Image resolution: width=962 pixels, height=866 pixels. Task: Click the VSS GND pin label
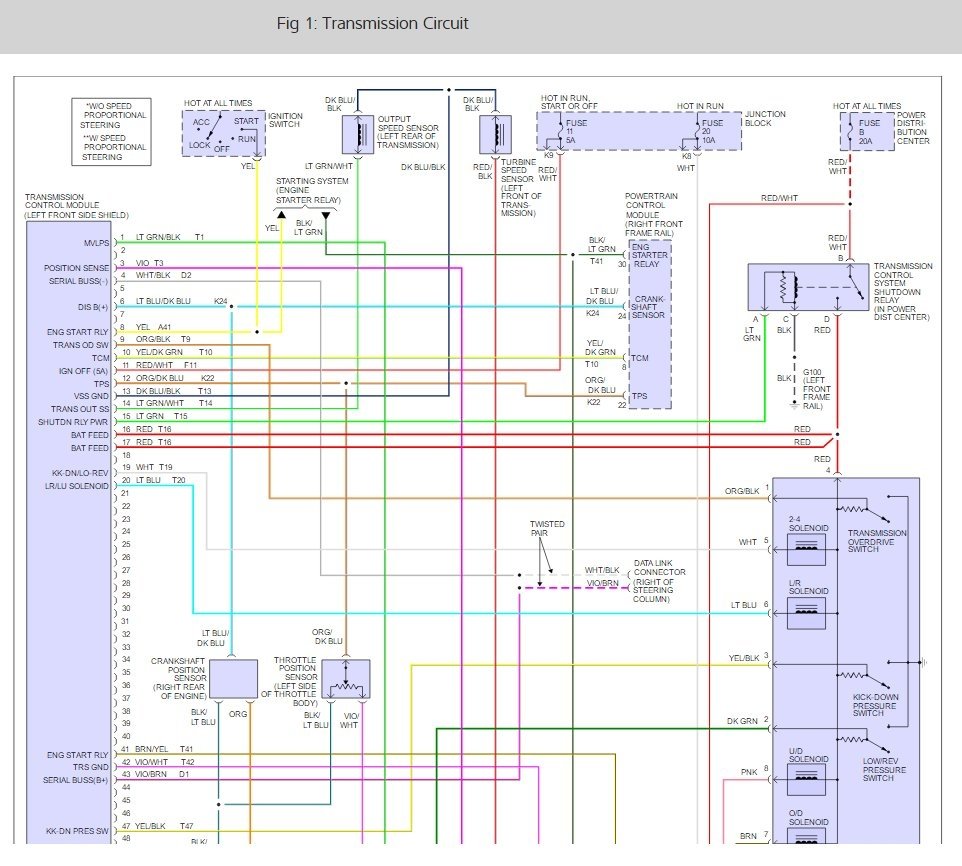pyautogui.click(x=91, y=396)
